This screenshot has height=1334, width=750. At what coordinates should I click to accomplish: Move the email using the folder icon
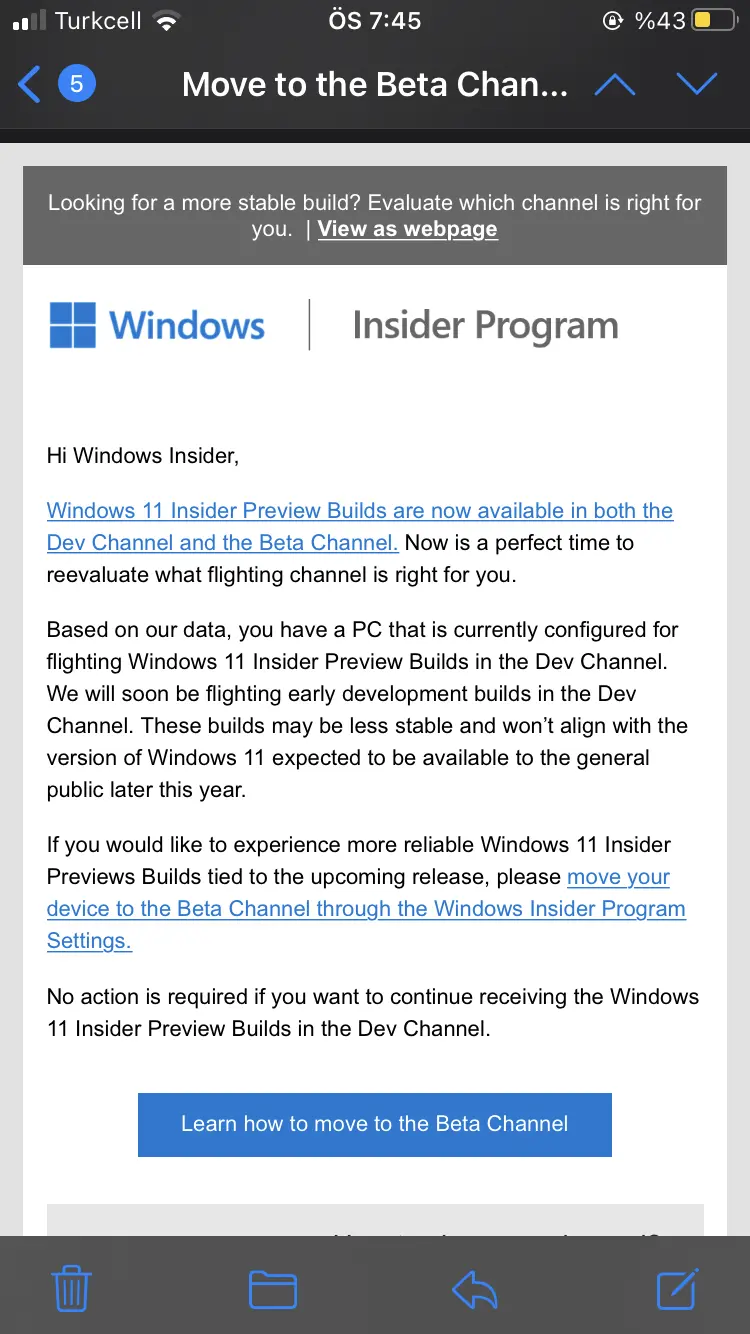pos(272,1289)
